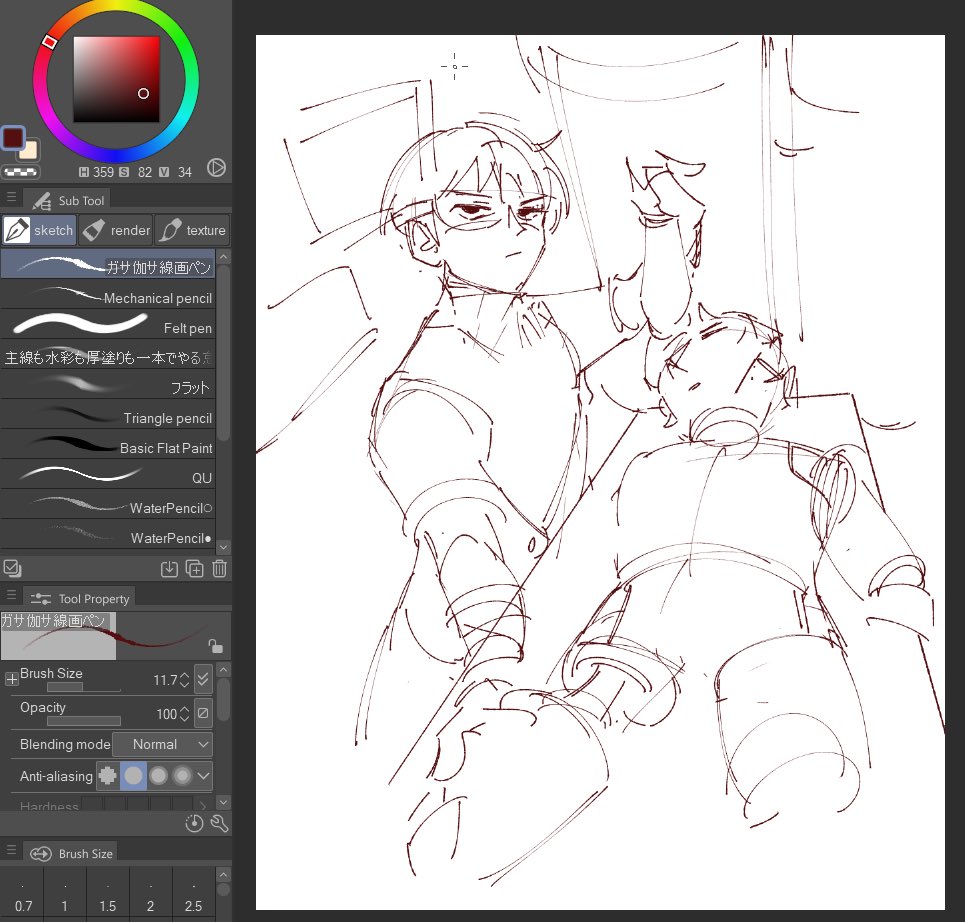
Task: Select anti-aliasing Weak option
Action: pyautogui.click(x=133, y=776)
